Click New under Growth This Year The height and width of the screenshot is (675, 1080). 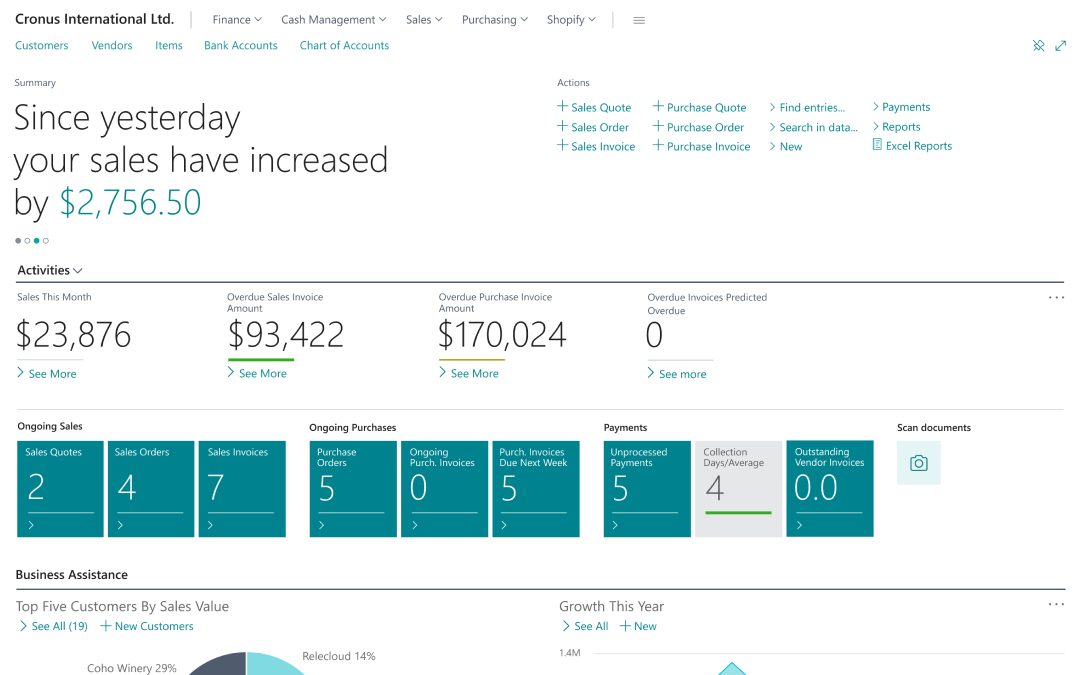pos(638,626)
